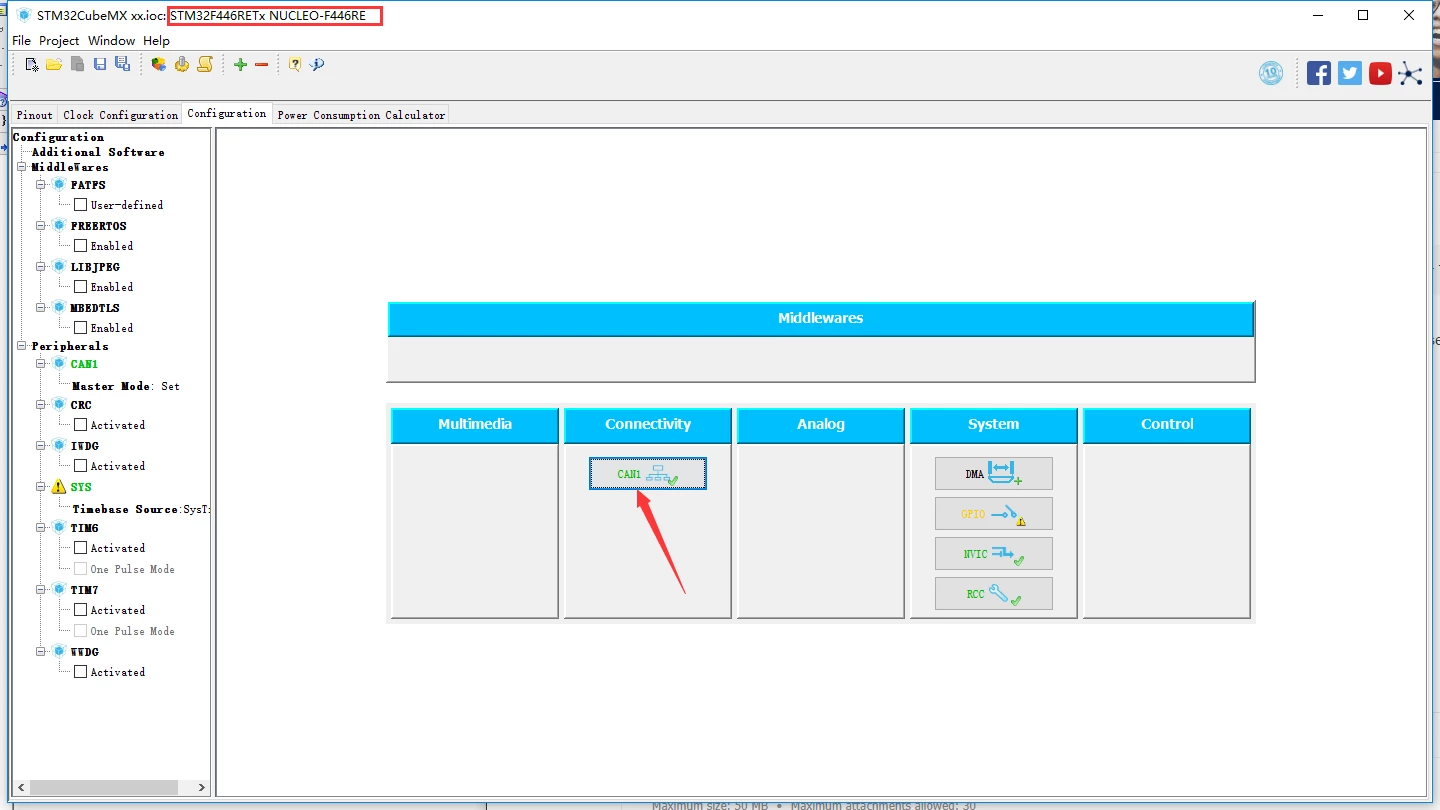Activate the CRC checkbox
Image resolution: width=1440 pixels, height=810 pixels.
coord(81,425)
